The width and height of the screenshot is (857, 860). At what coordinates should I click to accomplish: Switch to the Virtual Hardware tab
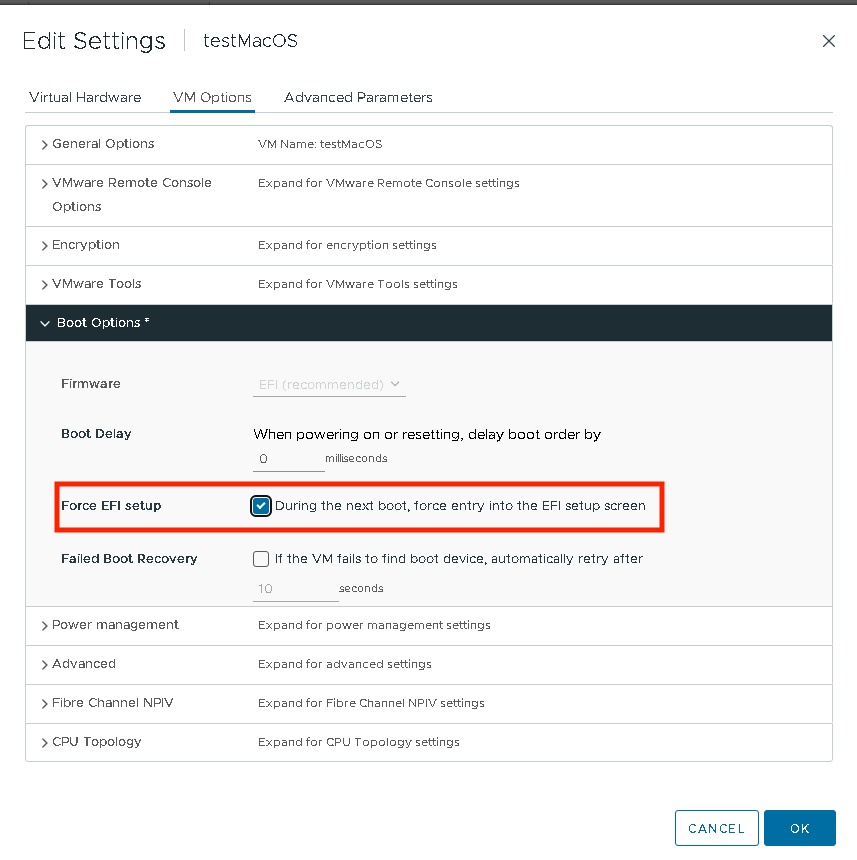click(85, 97)
